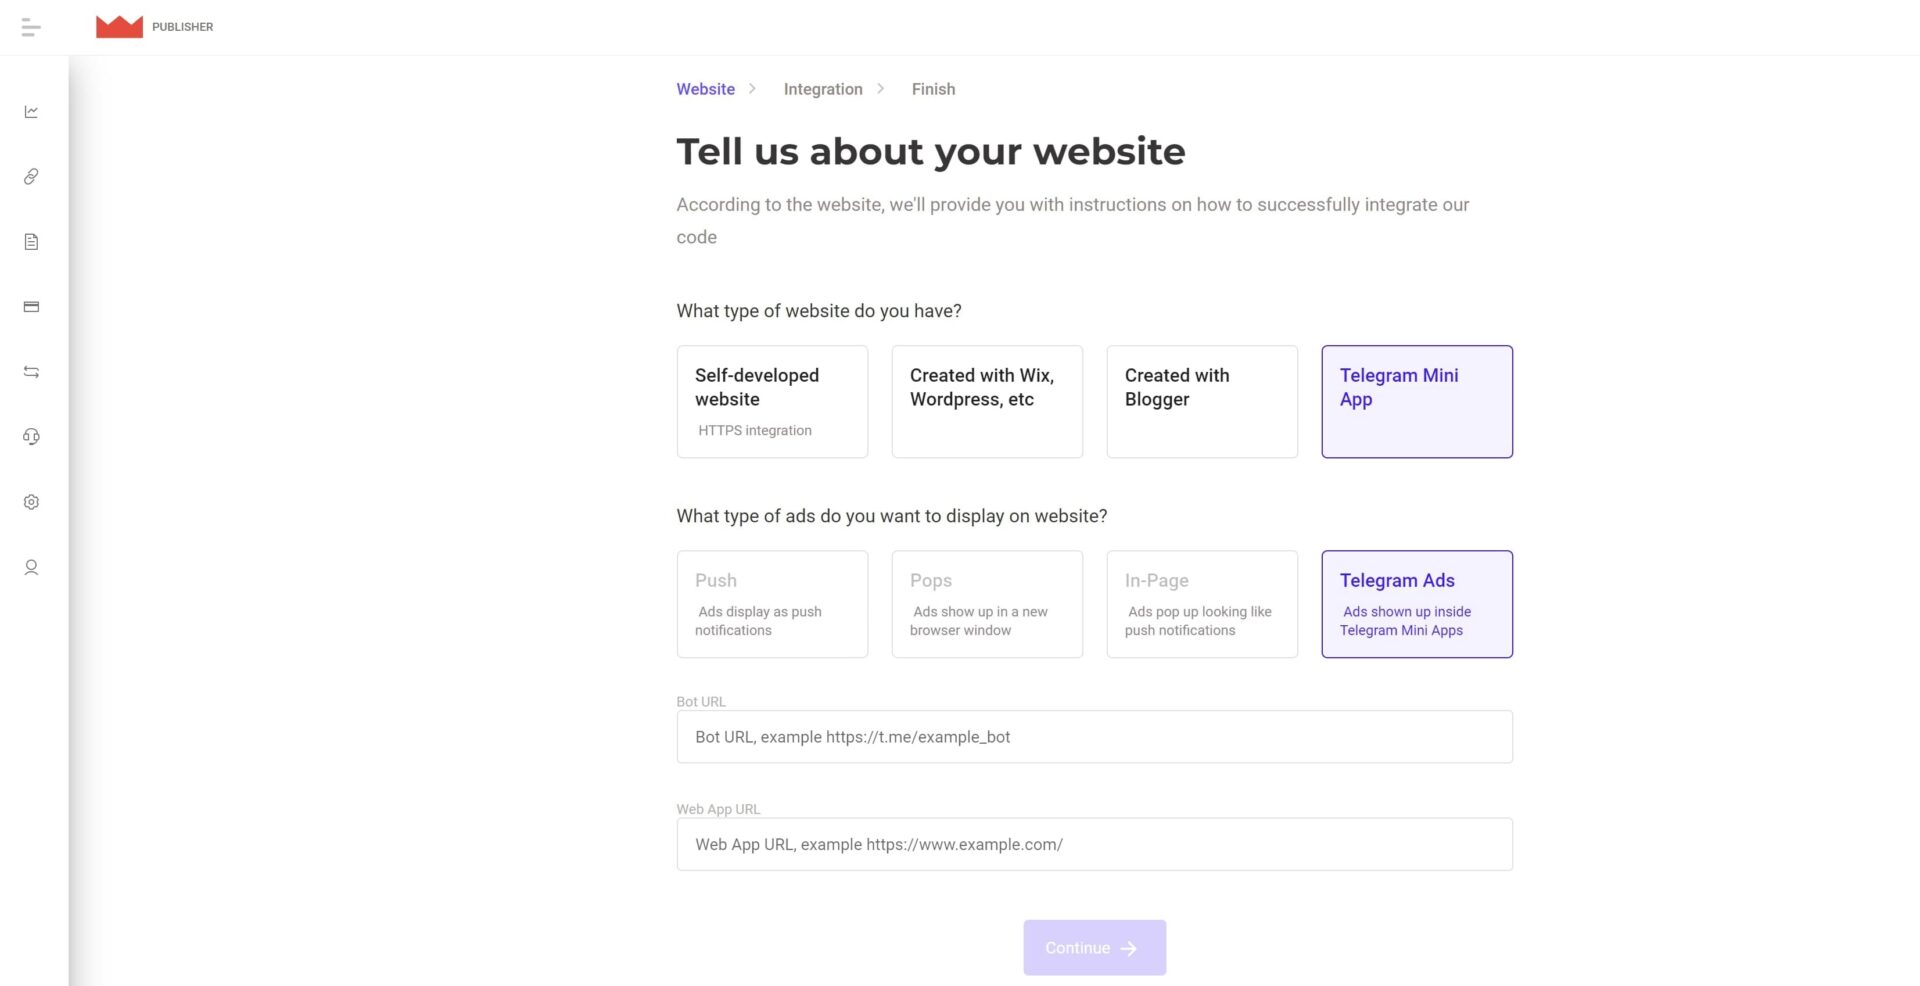Open user profile icon in sidebar
Viewport: 1920px width, 986px height.
[x=31, y=567]
